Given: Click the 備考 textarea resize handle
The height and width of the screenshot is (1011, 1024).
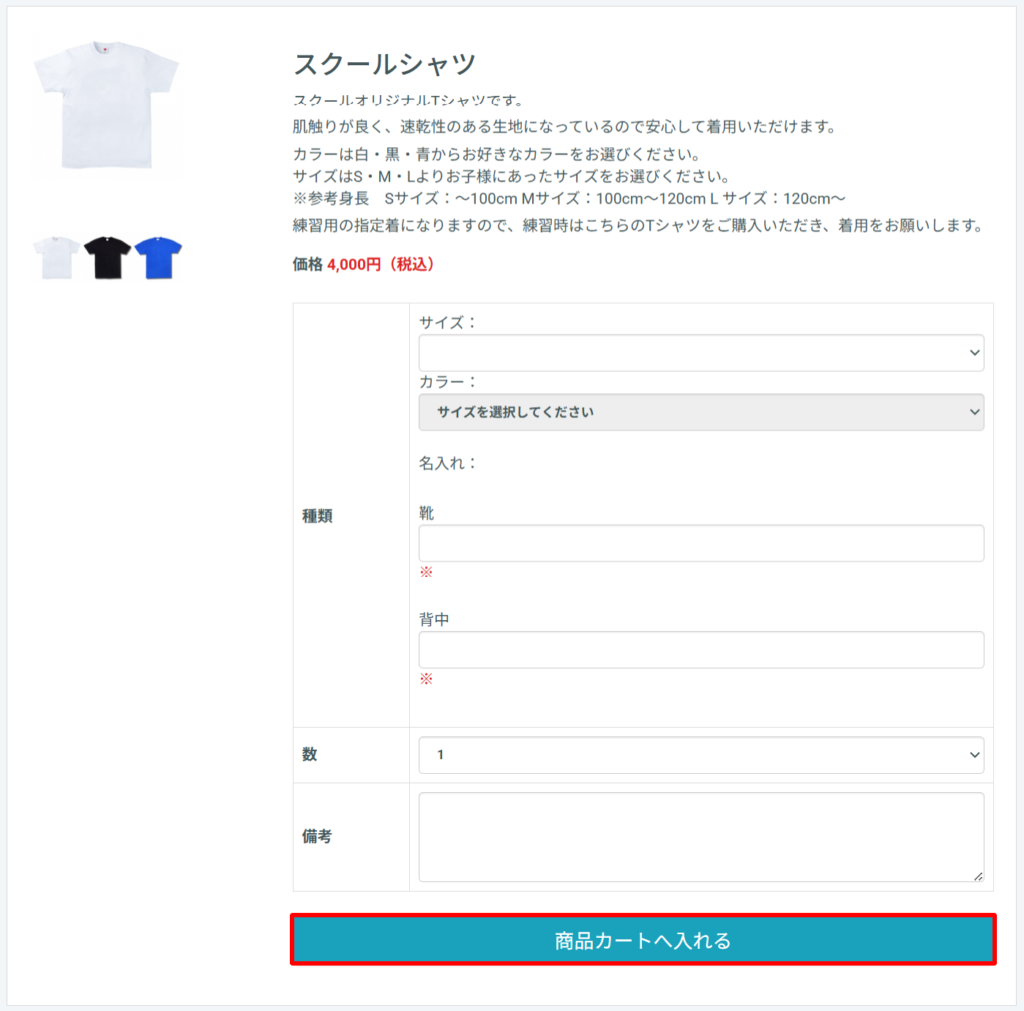Looking at the screenshot, I should (978, 876).
